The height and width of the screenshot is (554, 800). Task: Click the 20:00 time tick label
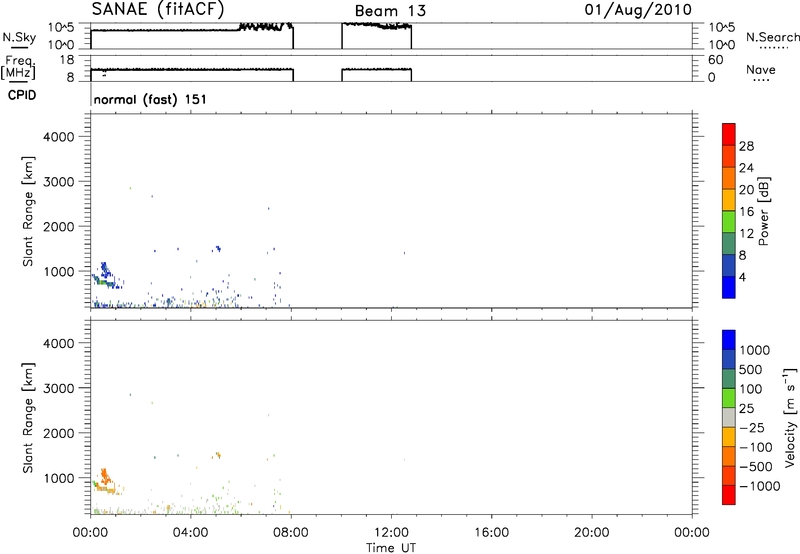(x=592, y=533)
